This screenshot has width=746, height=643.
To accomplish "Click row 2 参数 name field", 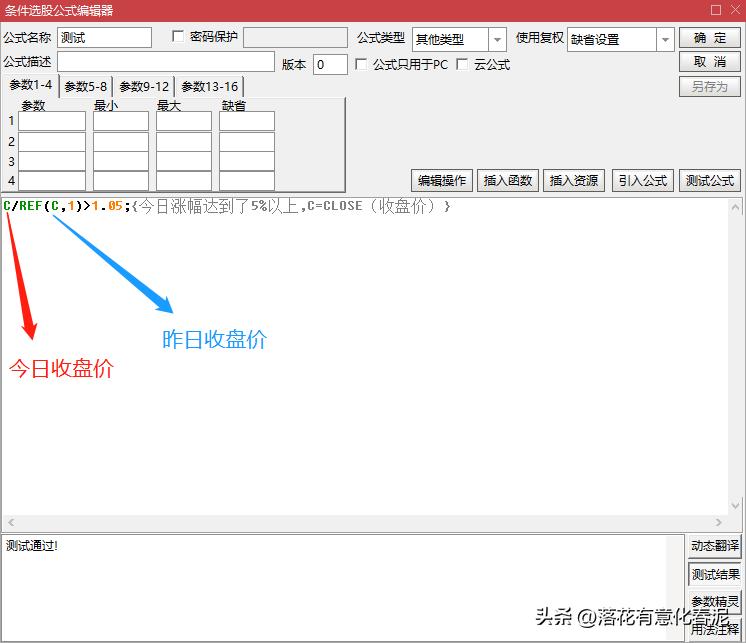I will click(x=52, y=142).
